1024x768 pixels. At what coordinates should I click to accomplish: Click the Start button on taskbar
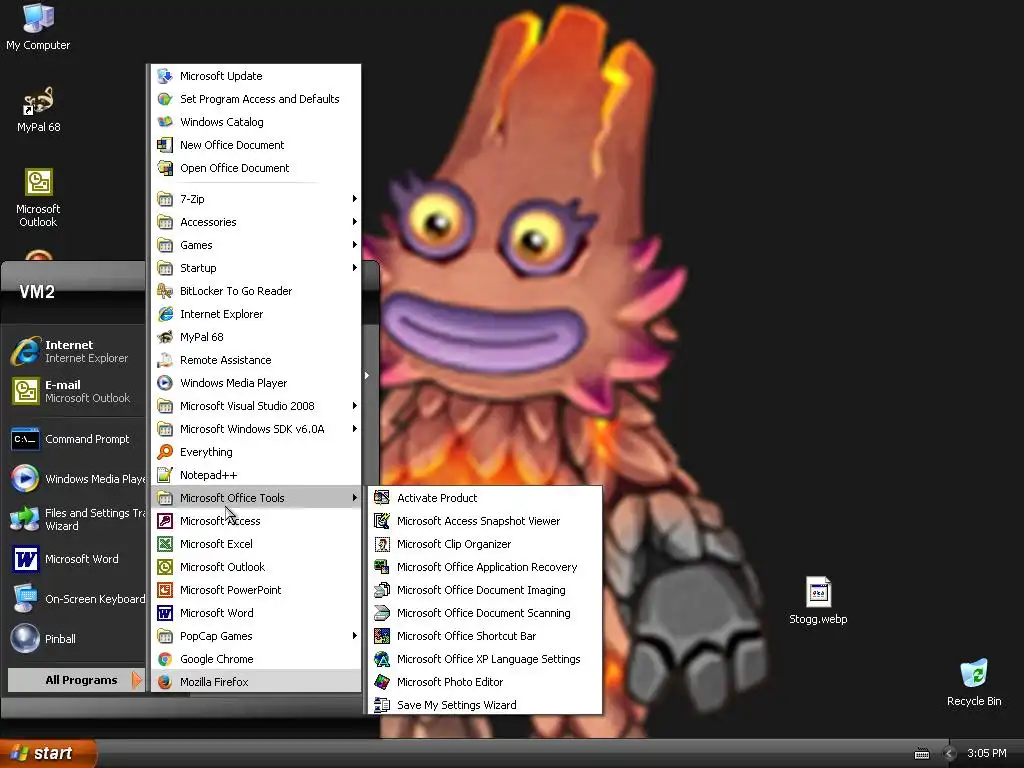(x=48, y=753)
